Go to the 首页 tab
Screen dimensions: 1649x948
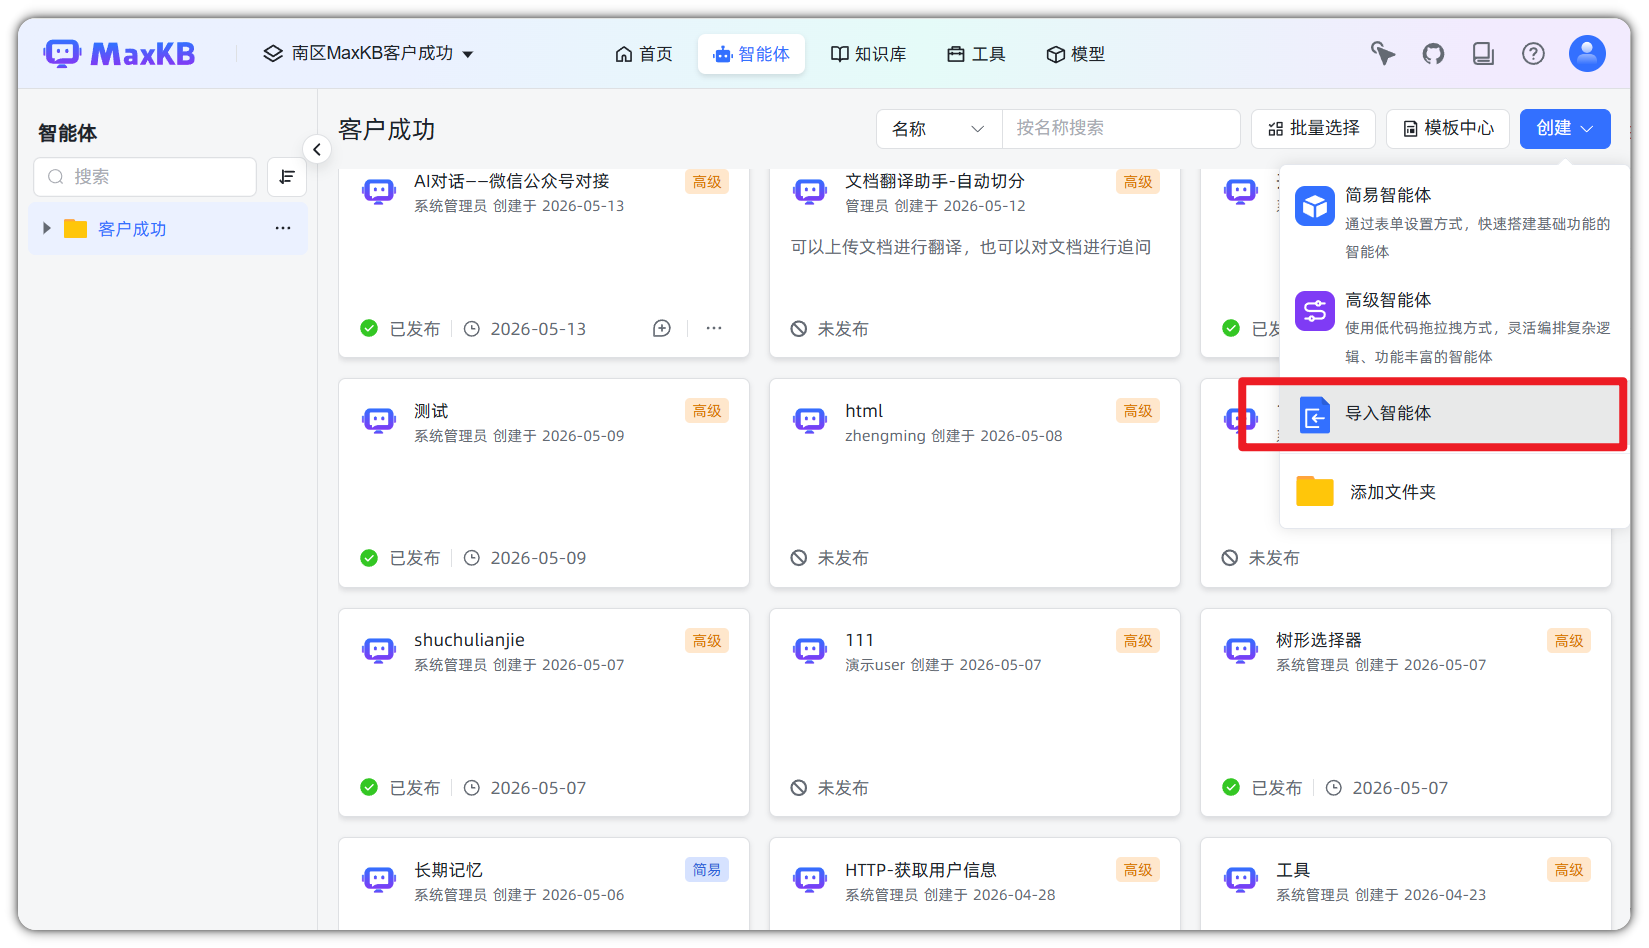(644, 54)
